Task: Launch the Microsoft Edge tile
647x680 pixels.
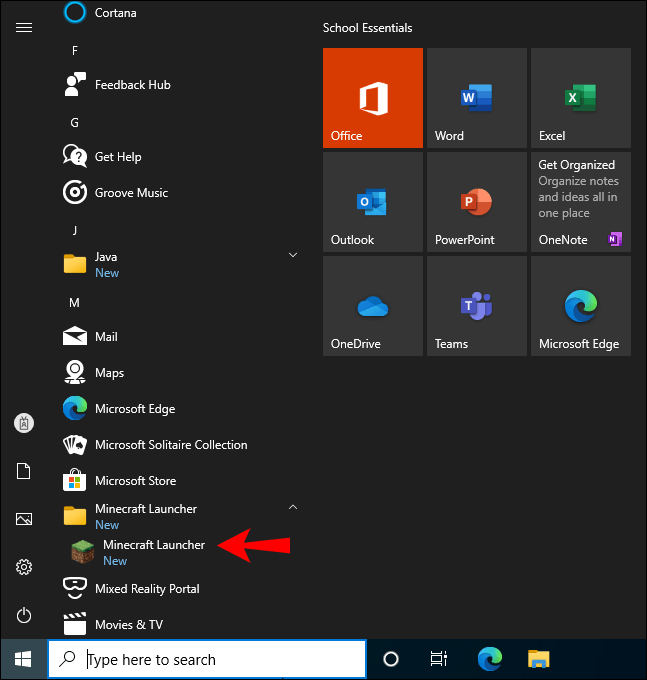Action: click(581, 306)
